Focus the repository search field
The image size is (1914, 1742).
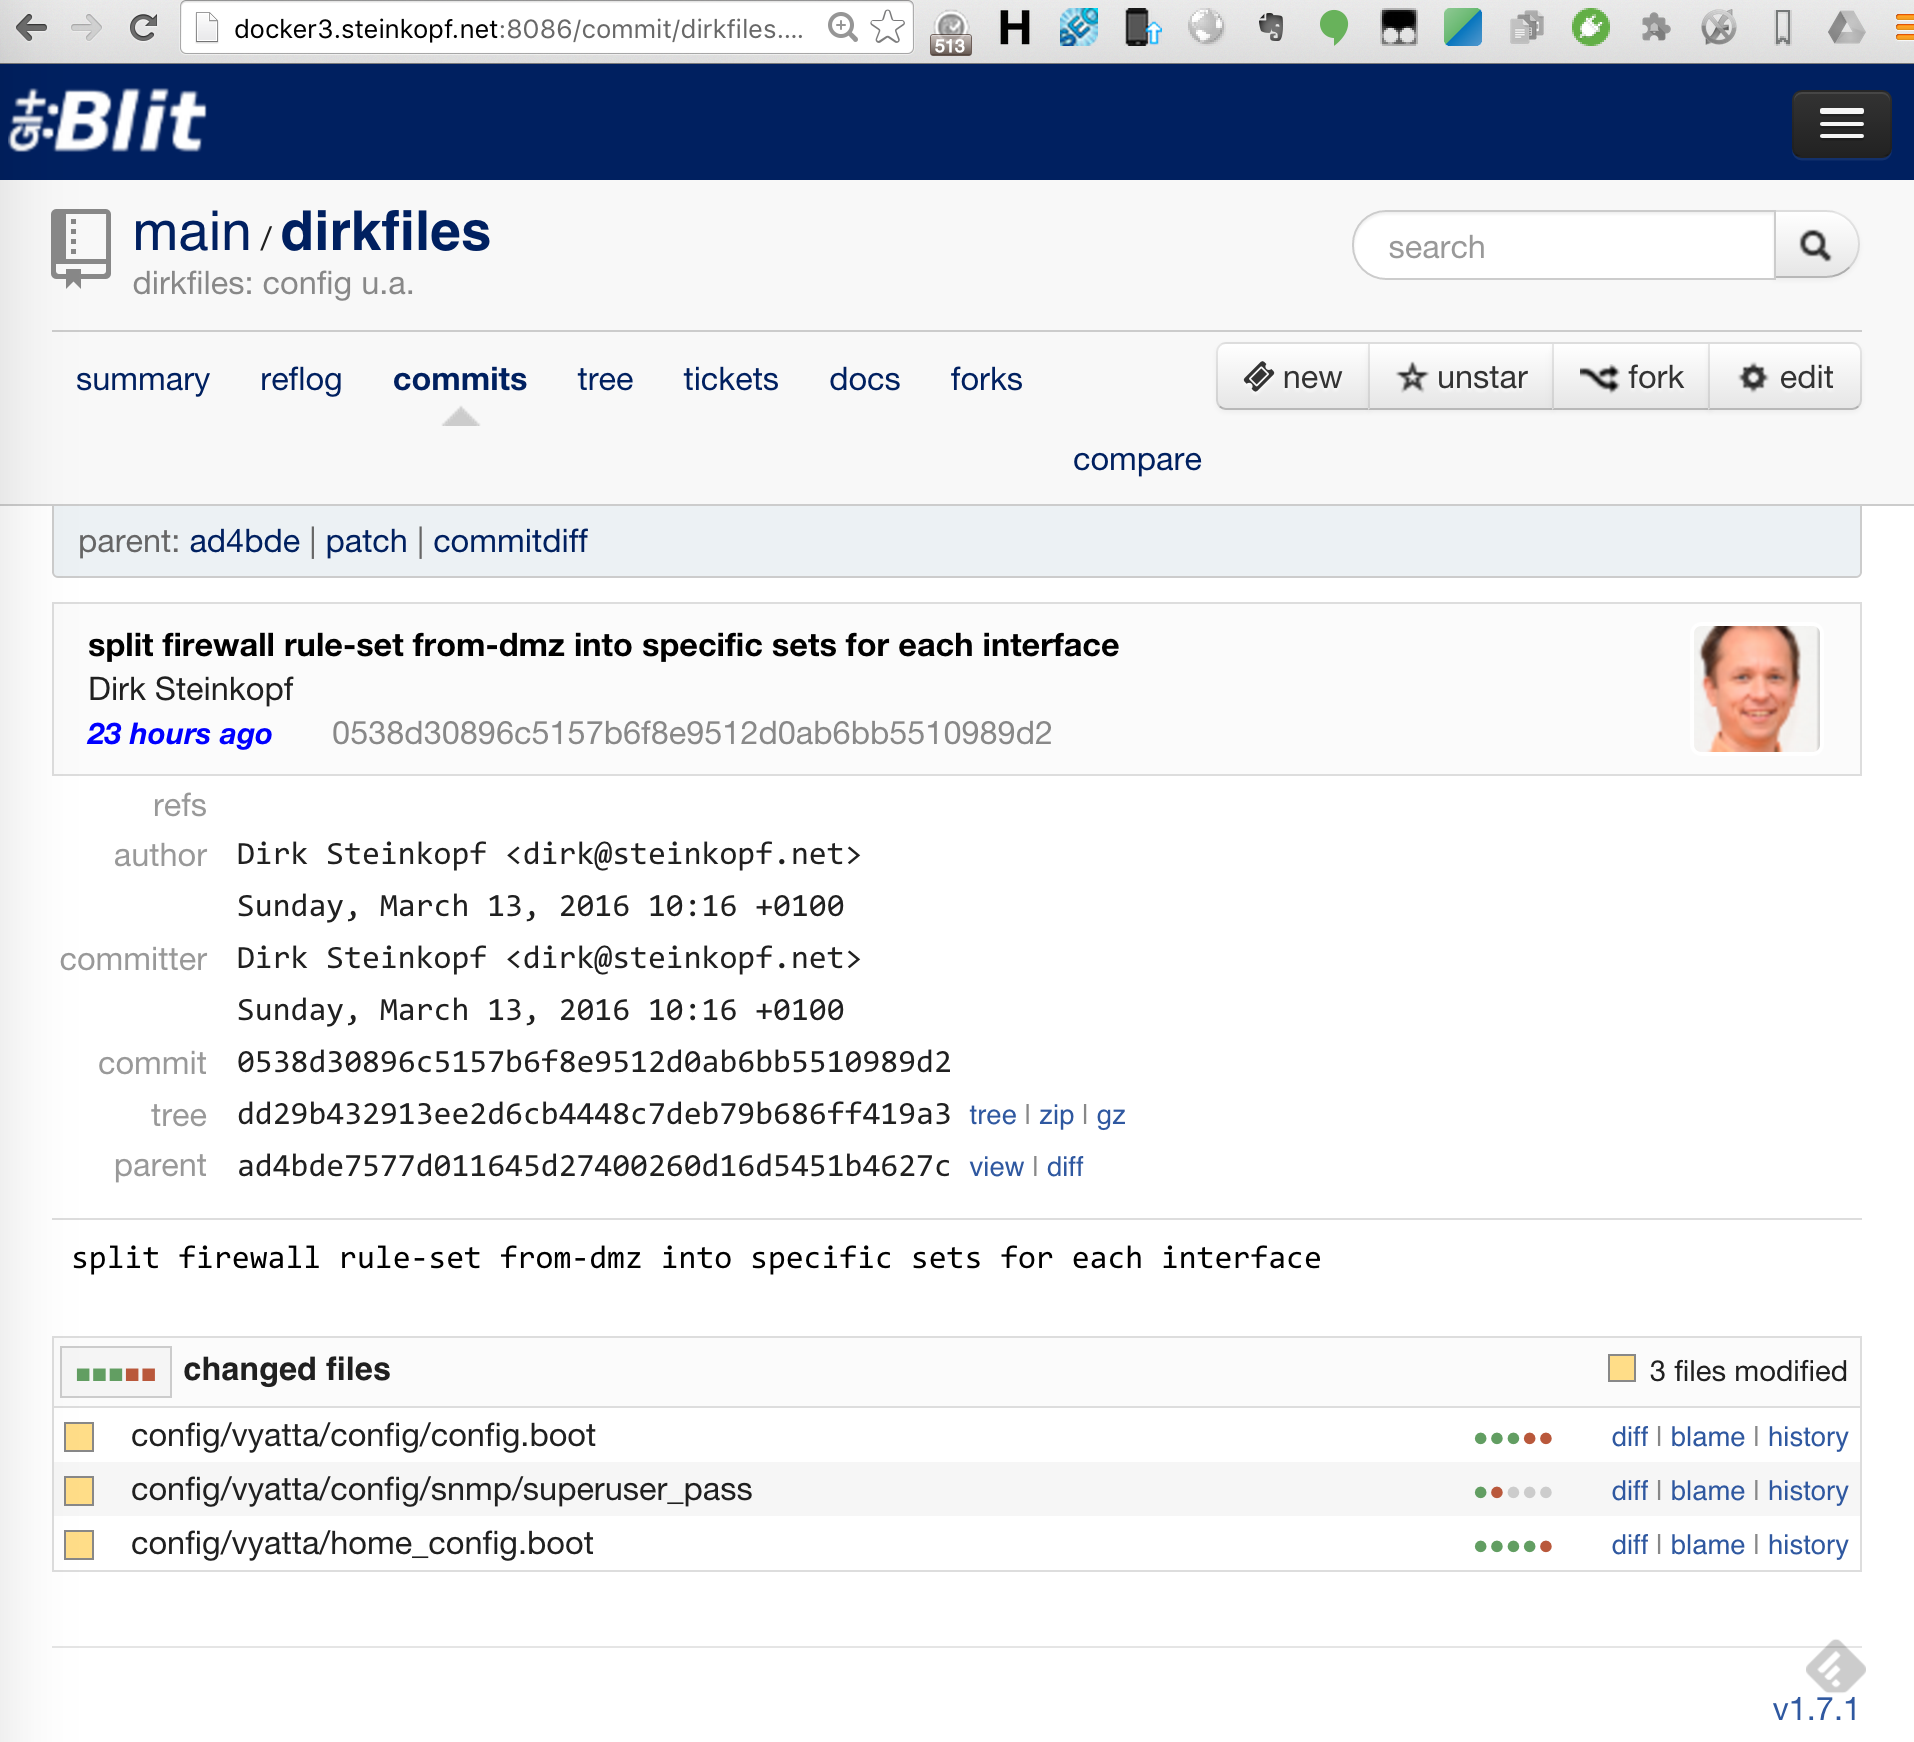[x=1565, y=246]
